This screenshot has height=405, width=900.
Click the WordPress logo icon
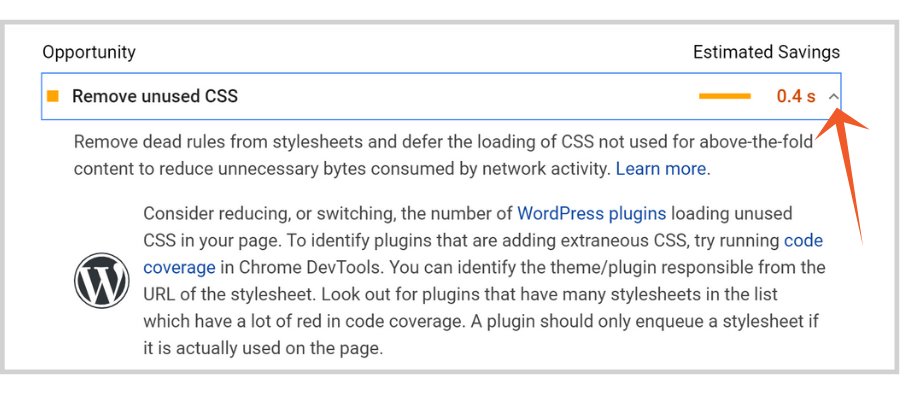point(102,281)
